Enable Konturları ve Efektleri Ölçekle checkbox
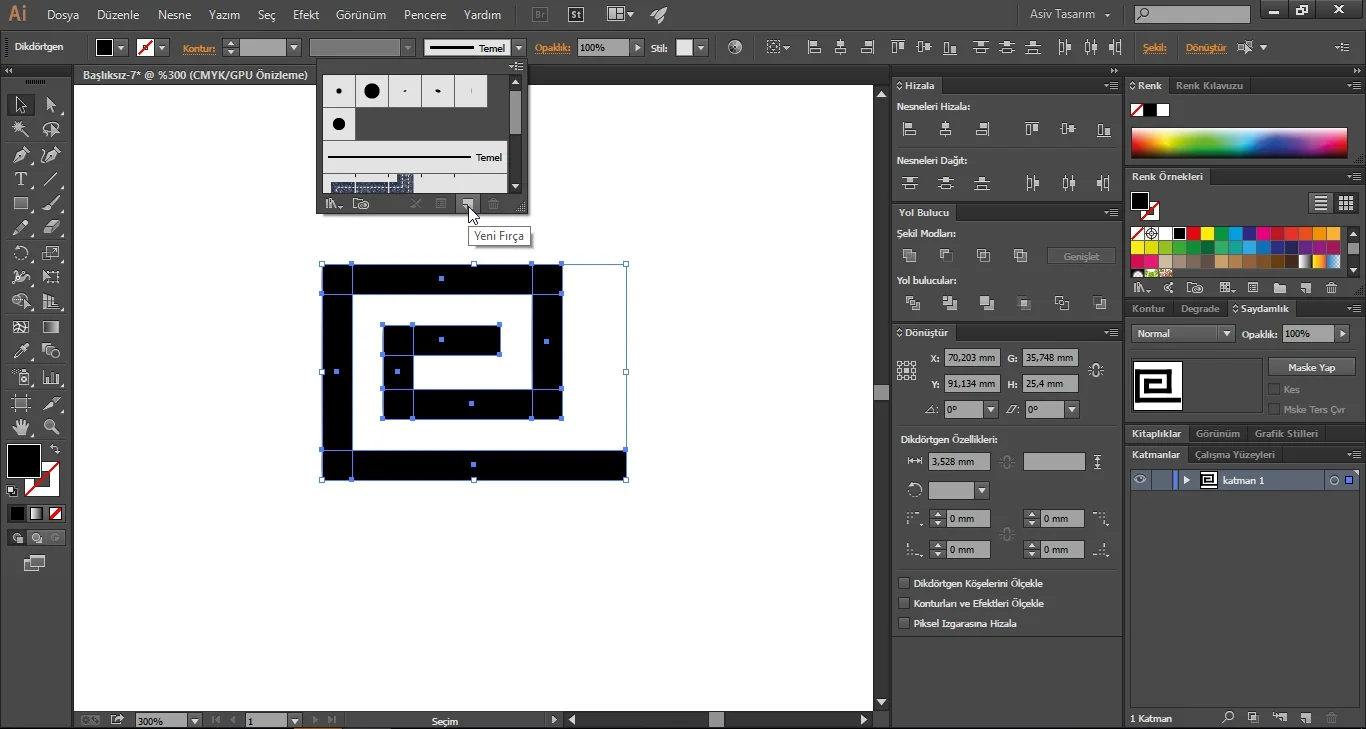1366x729 pixels. click(x=904, y=603)
